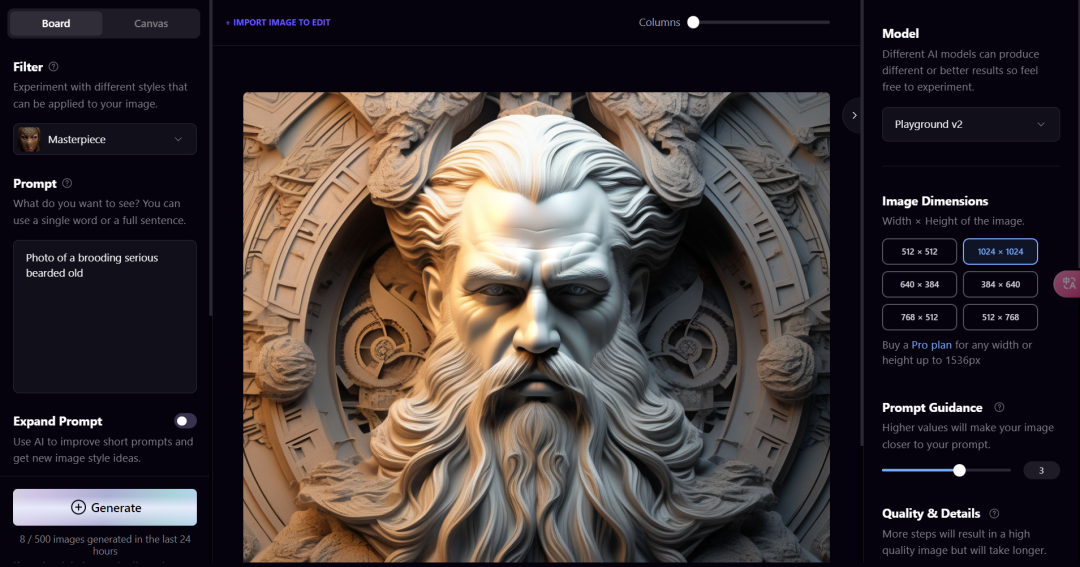Toggle the Expand Prompt switch
Viewport: 1080px width, 567px height.
[x=185, y=421]
